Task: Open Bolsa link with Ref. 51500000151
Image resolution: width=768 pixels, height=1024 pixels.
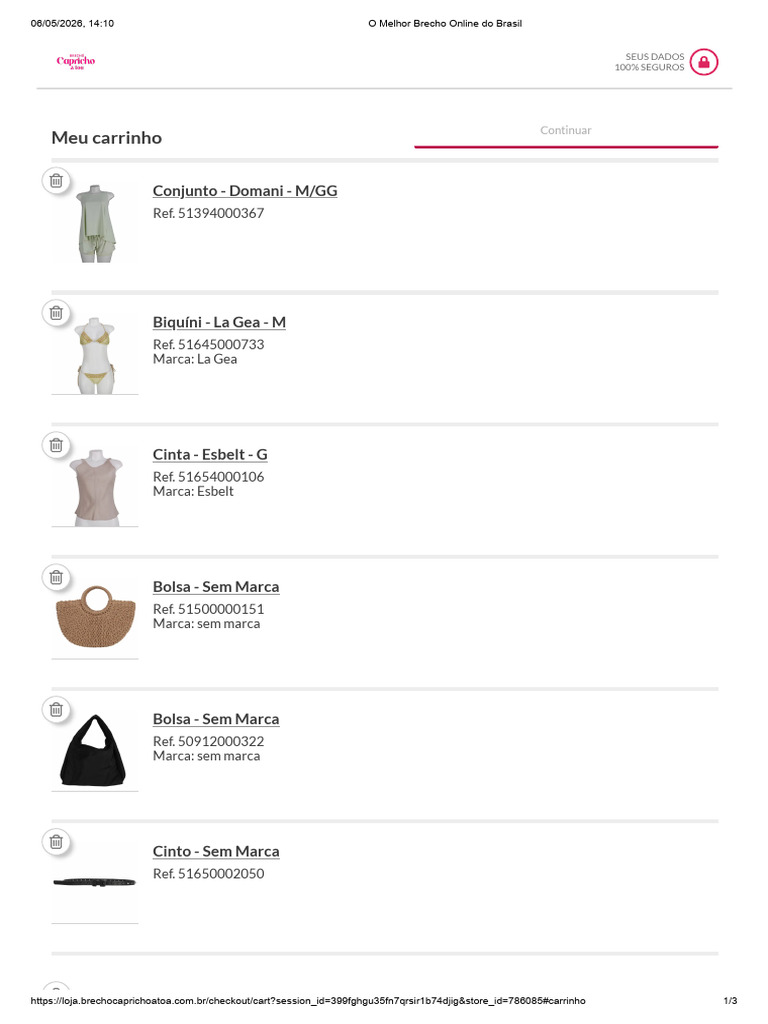Action: pyautogui.click(x=216, y=586)
